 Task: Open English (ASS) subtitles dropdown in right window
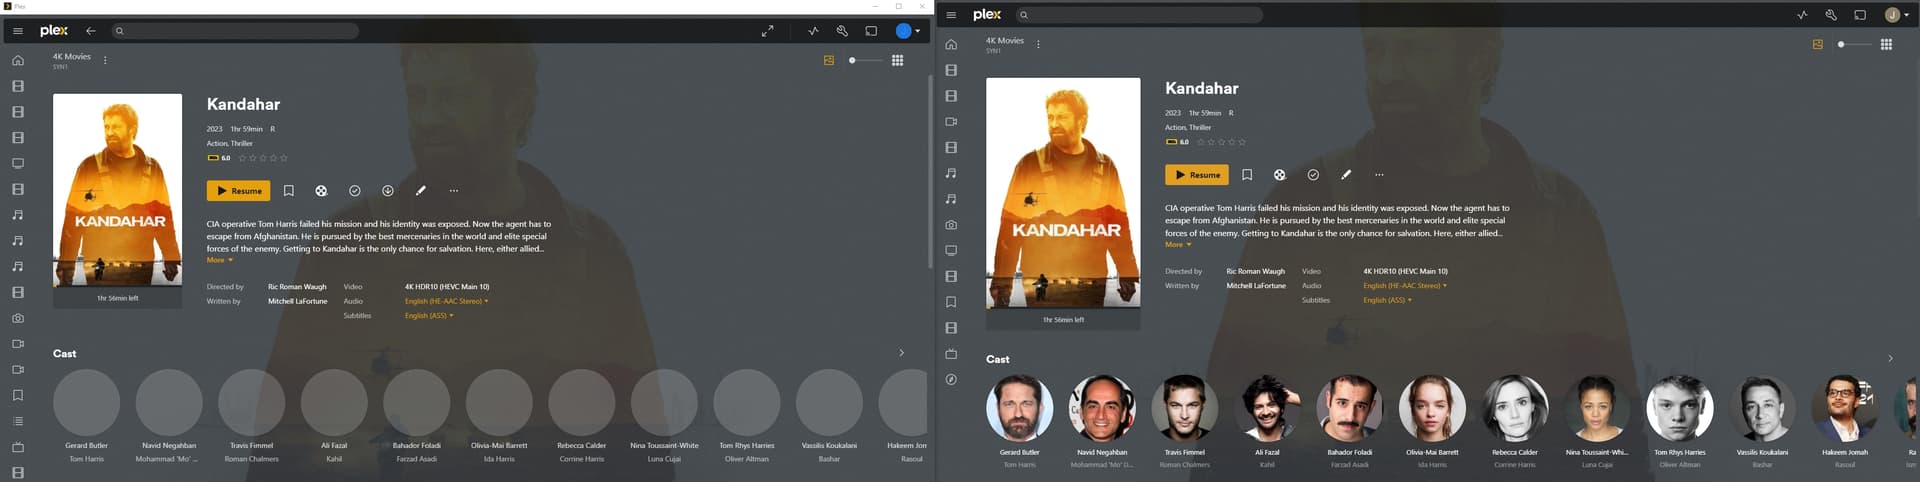[x=1388, y=300]
